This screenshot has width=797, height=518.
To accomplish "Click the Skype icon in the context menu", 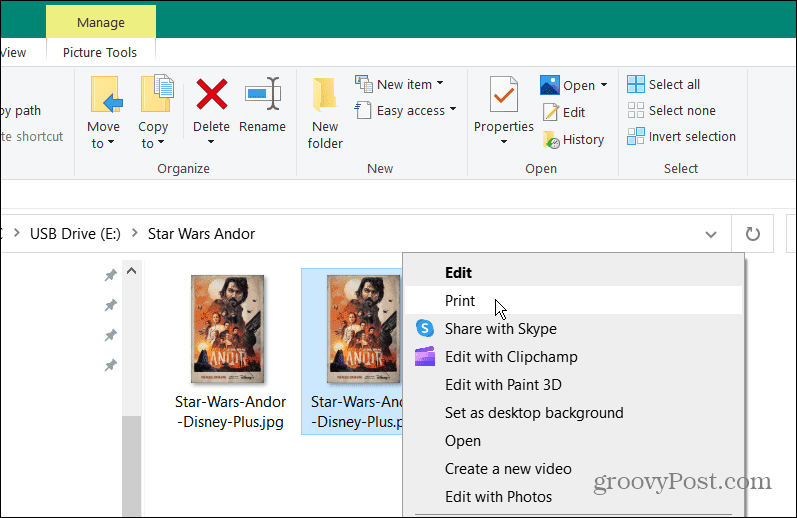I will pyautogui.click(x=425, y=328).
